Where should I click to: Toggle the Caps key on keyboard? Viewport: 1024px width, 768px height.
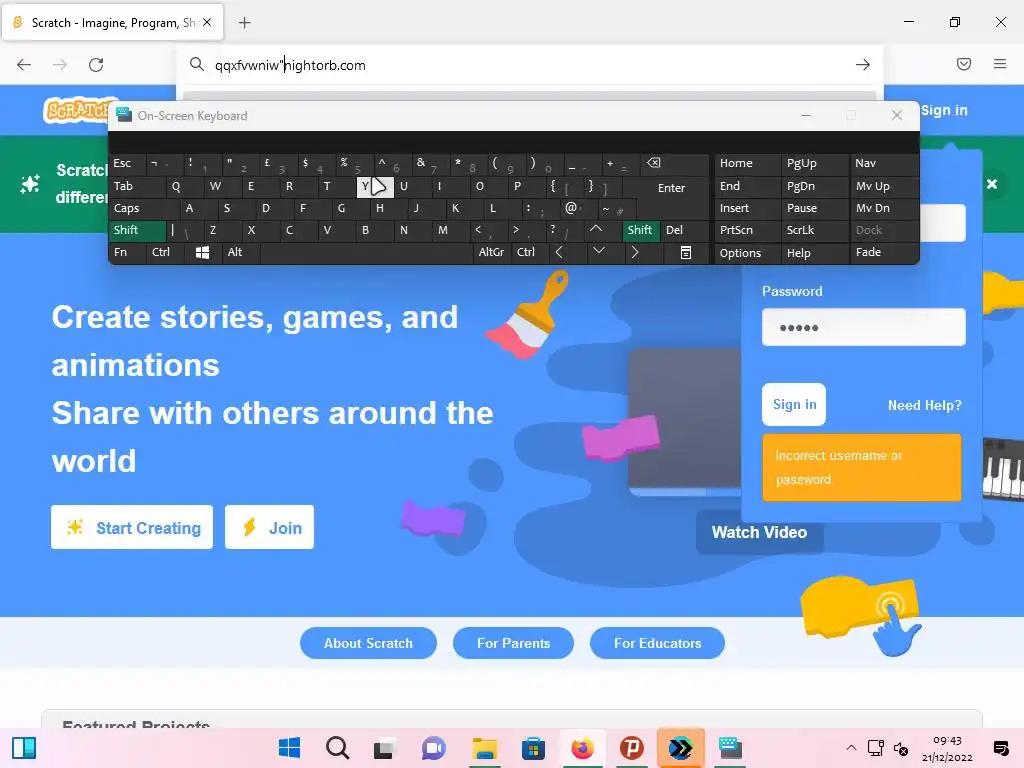pos(144,208)
